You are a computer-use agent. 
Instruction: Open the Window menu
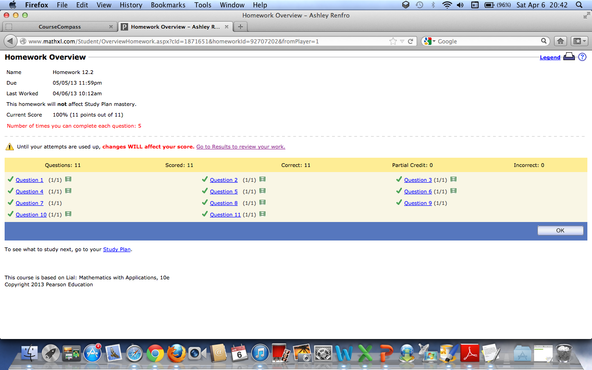coord(232,5)
